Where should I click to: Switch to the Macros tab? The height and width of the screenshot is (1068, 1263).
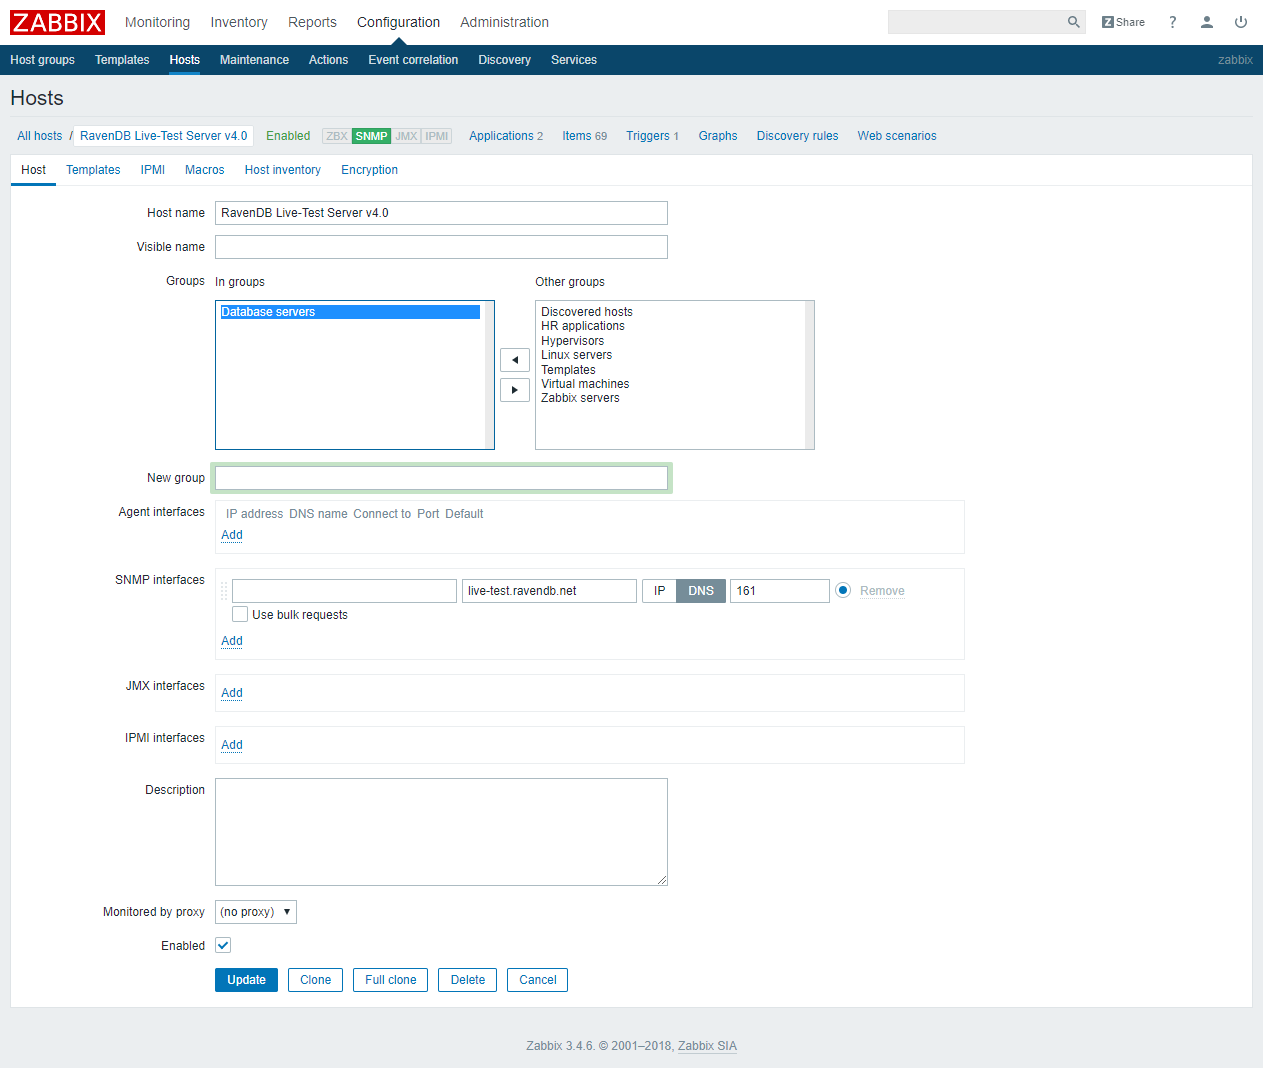click(x=204, y=170)
